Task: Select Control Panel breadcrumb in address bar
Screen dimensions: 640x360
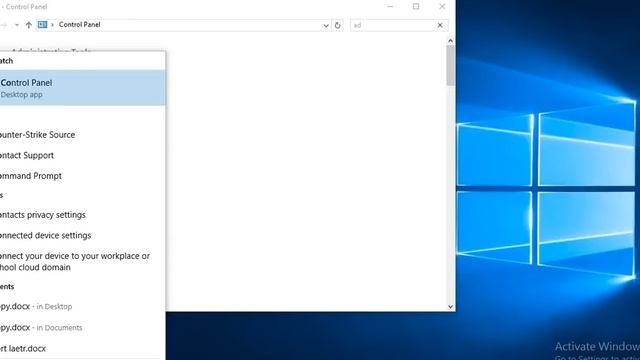Action: point(80,24)
